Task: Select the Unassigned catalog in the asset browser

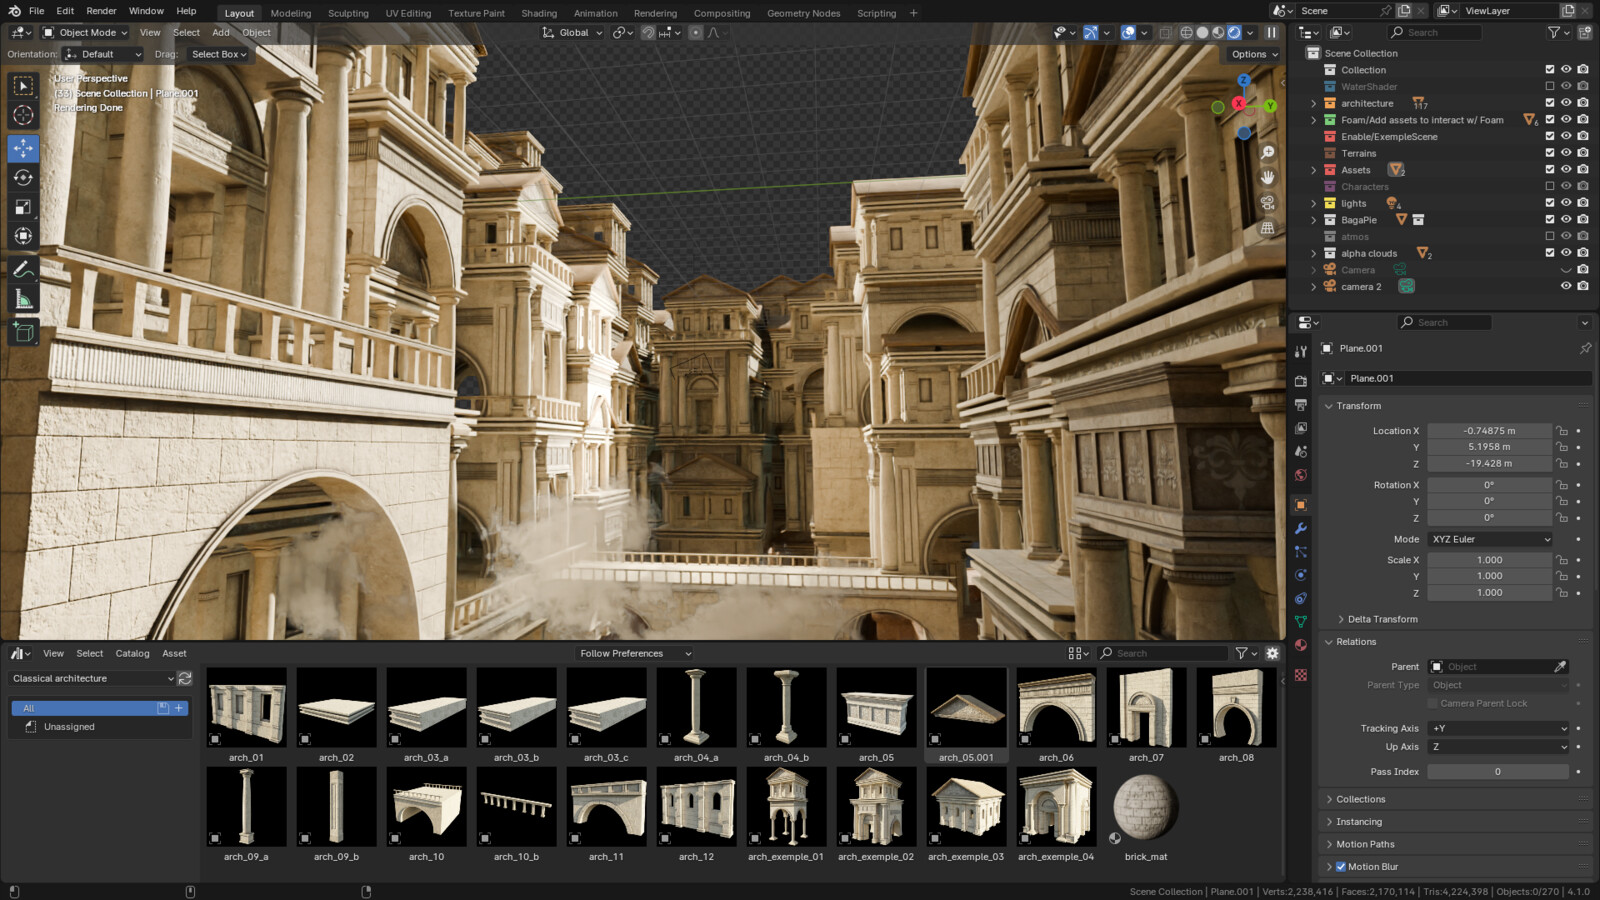Action: (68, 726)
